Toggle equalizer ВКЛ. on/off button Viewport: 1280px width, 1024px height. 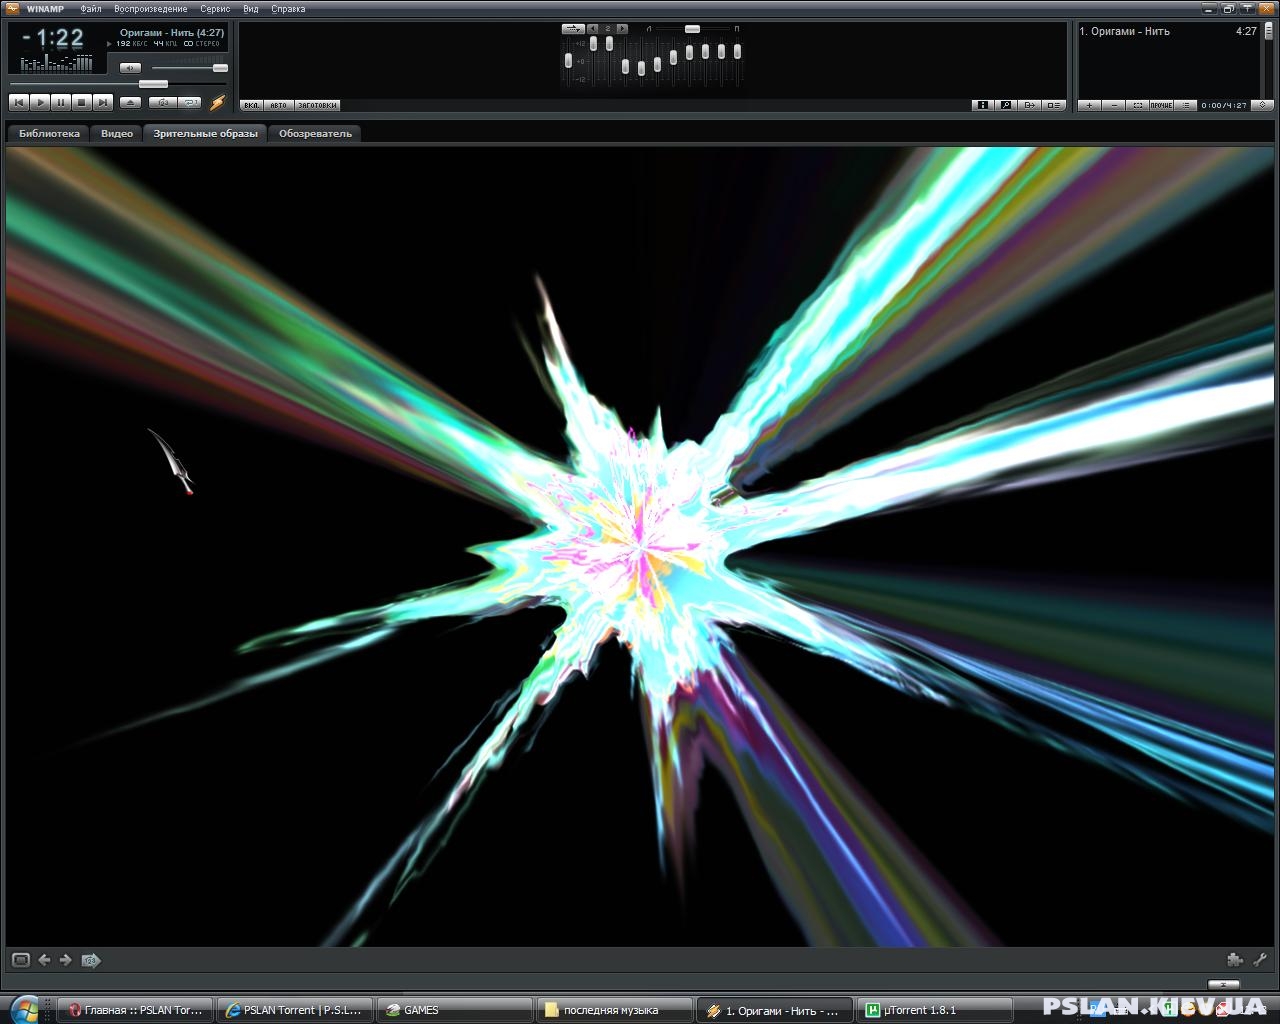pos(252,105)
